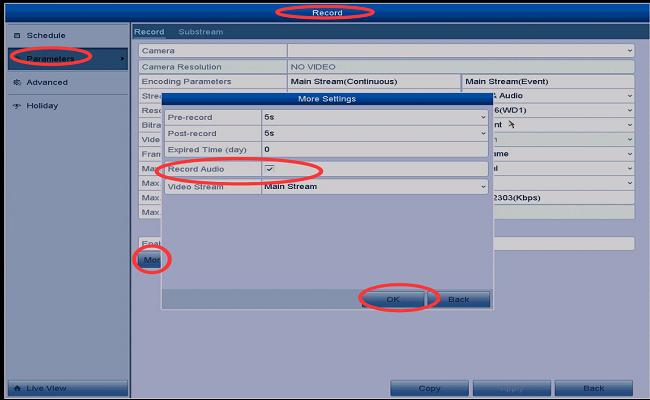Switch to the Substream tab
The height and width of the screenshot is (400, 650).
(201, 32)
